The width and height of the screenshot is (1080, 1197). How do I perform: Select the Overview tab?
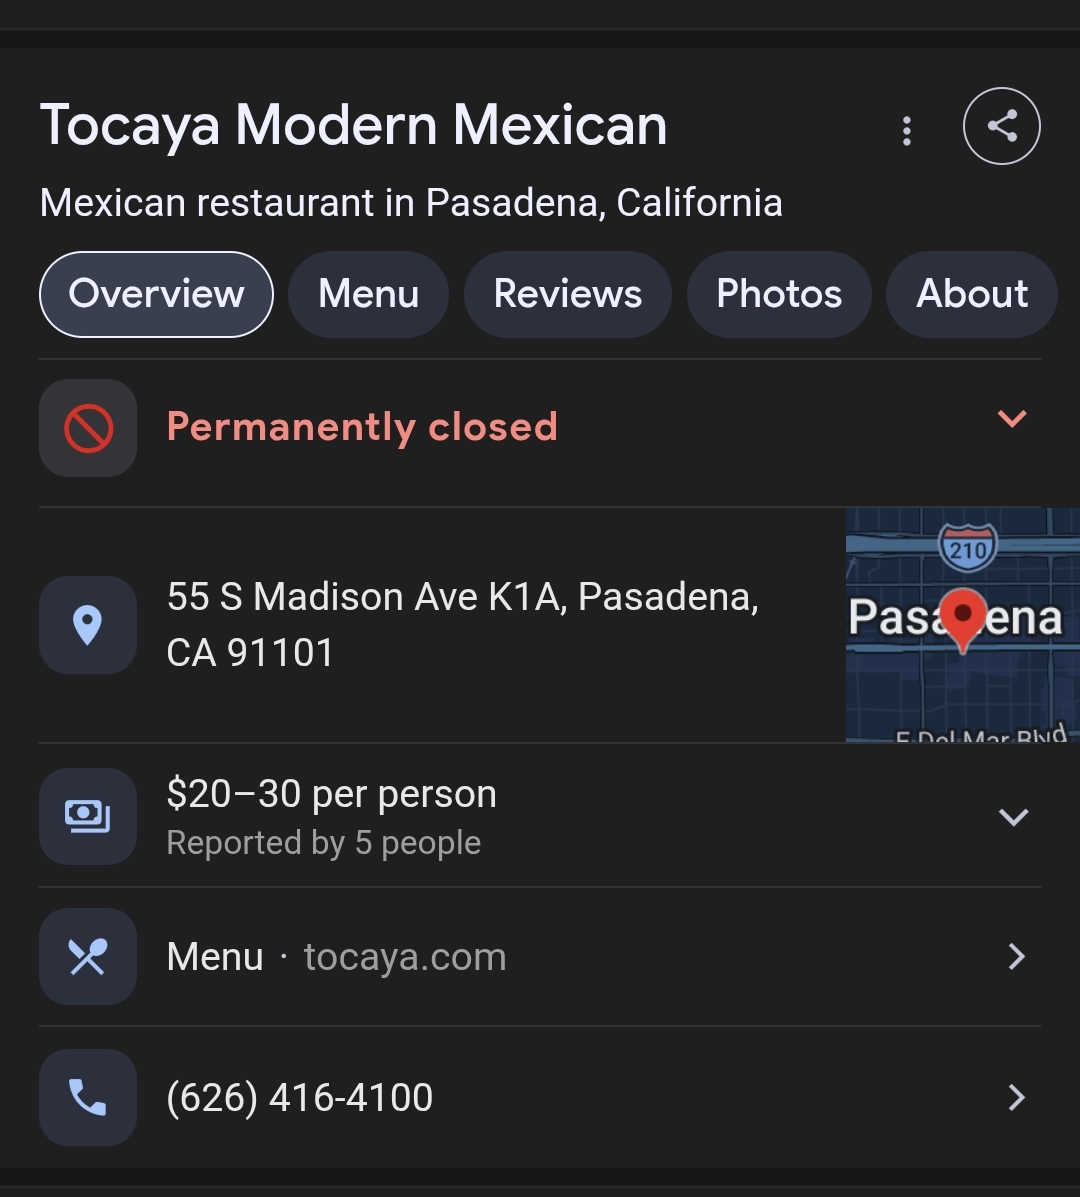[x=156, y=294]
